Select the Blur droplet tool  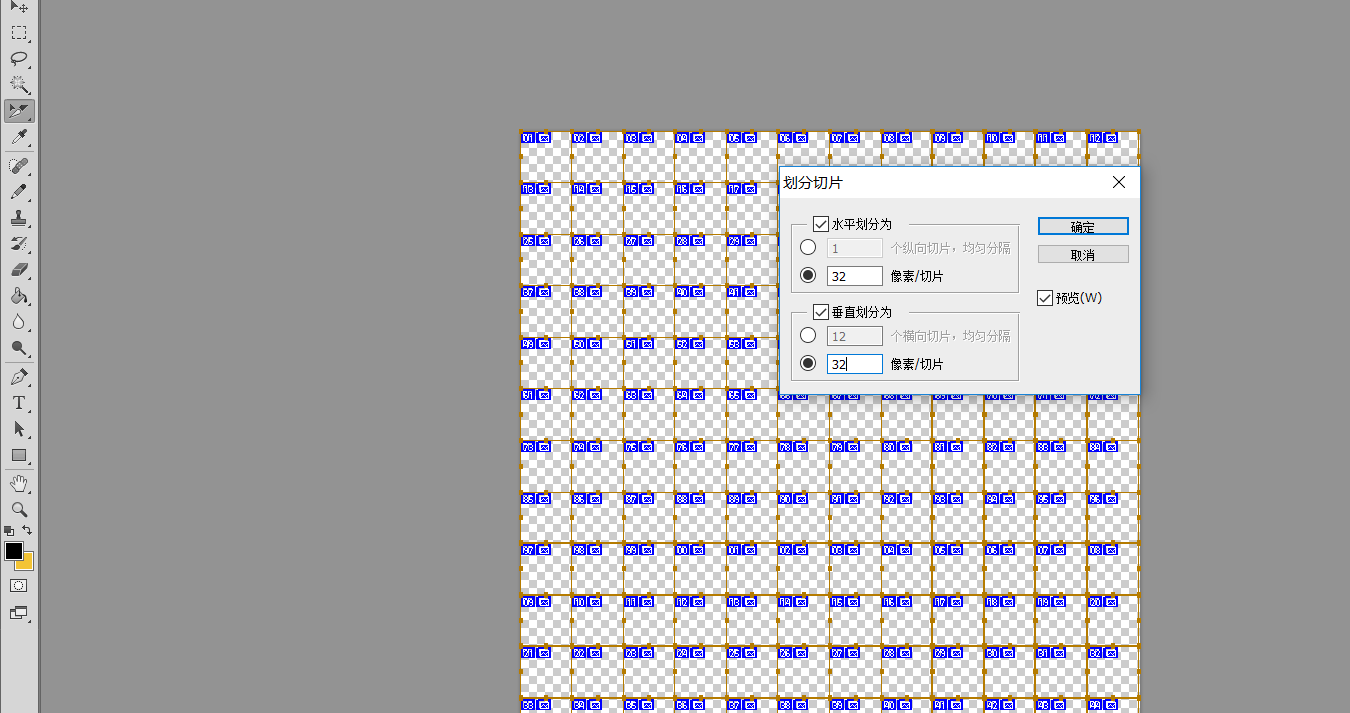[19, 322]
